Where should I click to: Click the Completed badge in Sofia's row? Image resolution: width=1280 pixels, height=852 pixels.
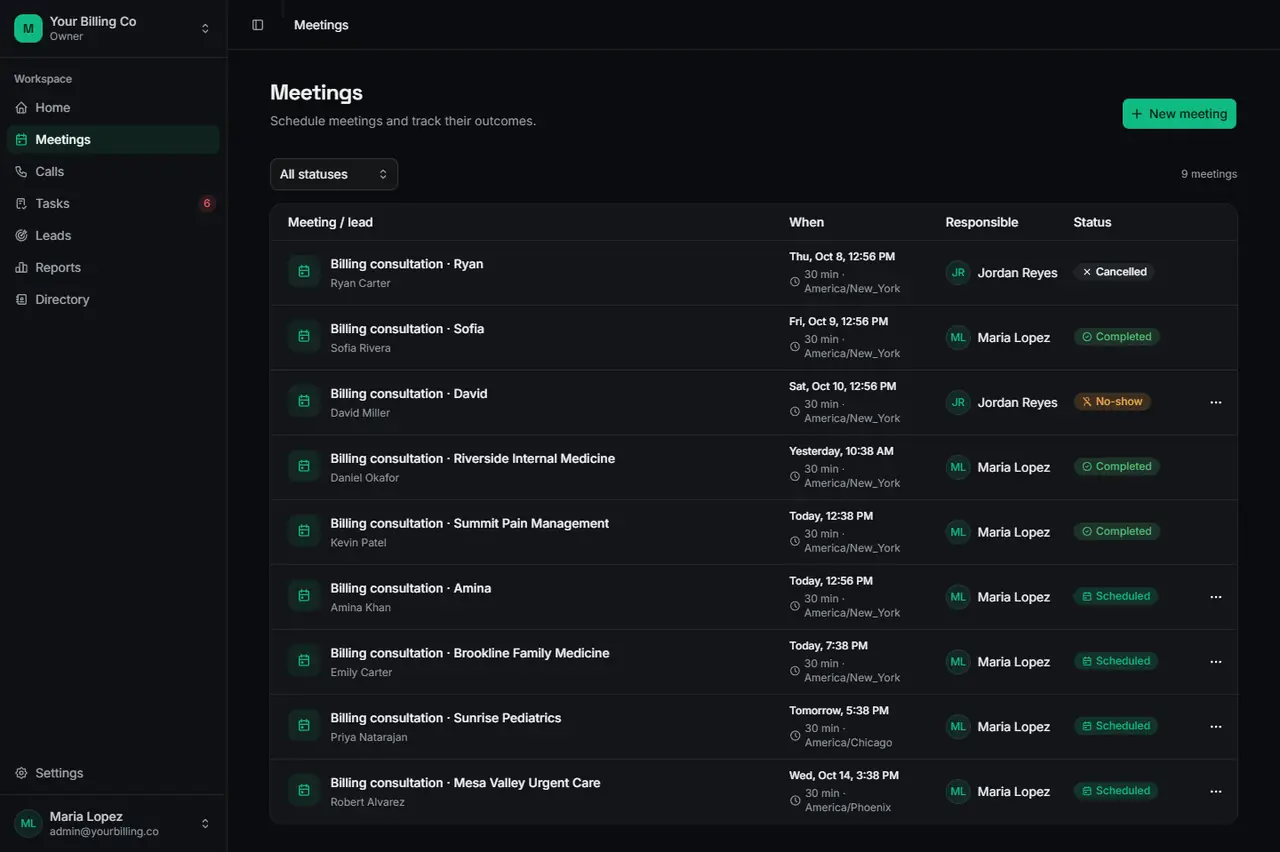coord(1117,337)
